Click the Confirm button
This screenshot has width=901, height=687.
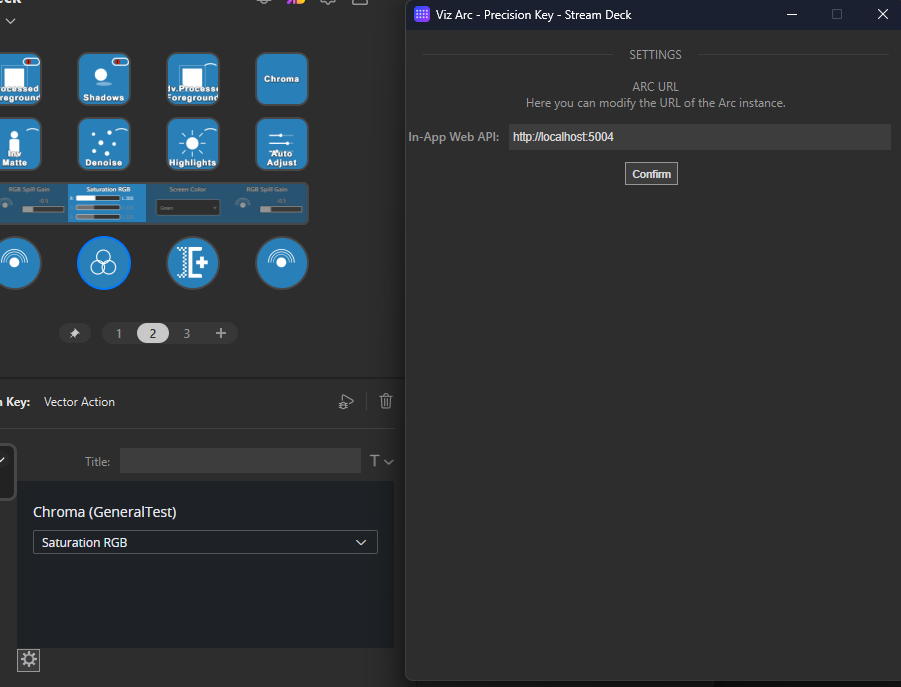click(651, 173)
